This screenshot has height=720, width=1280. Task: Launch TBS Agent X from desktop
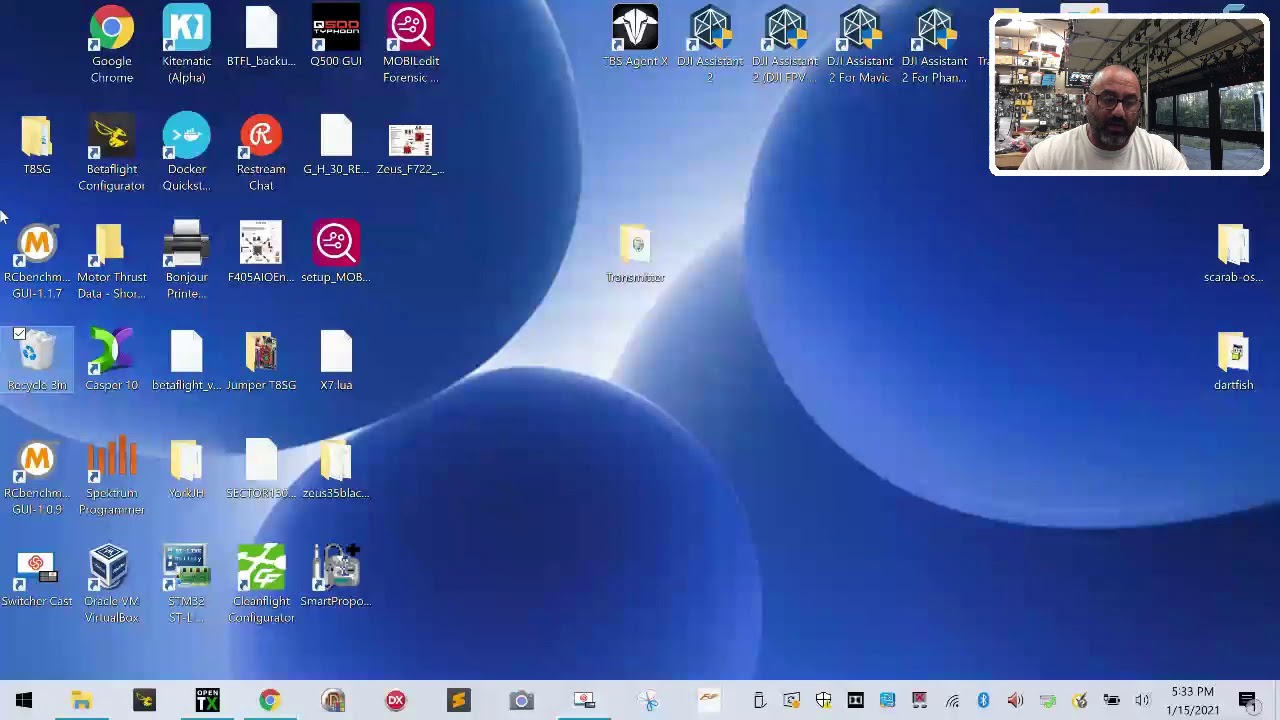(635, 38)
